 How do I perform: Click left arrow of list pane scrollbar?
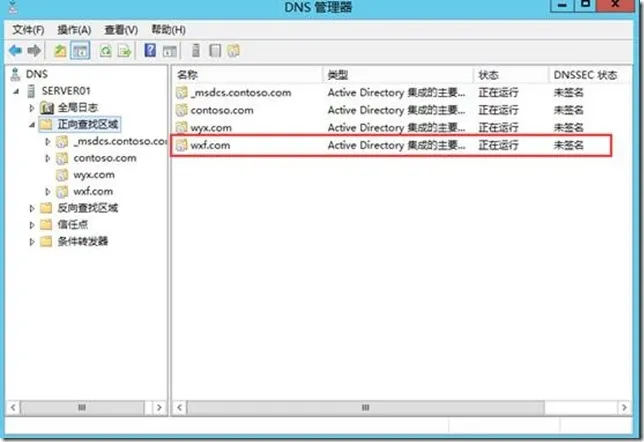click(179, 407)
